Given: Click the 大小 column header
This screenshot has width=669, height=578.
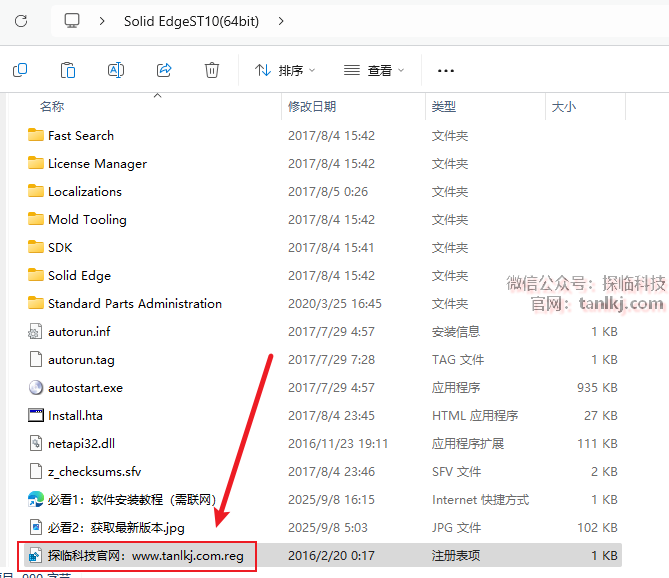Looking at the screenshot, I should [x=563, y=106].
